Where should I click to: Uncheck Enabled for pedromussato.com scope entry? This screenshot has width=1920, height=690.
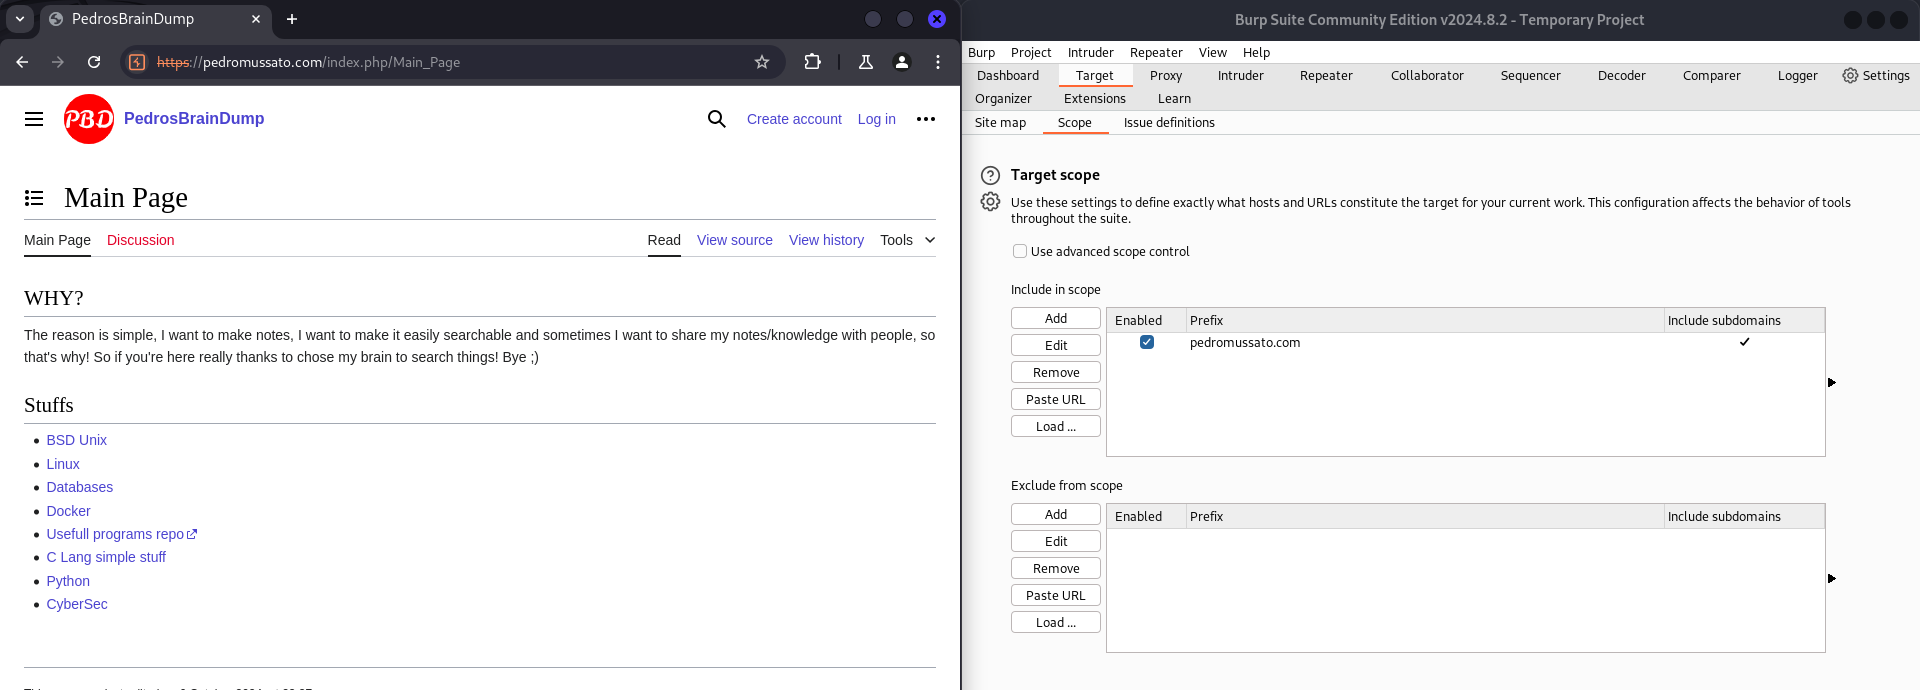[1147, 342]
